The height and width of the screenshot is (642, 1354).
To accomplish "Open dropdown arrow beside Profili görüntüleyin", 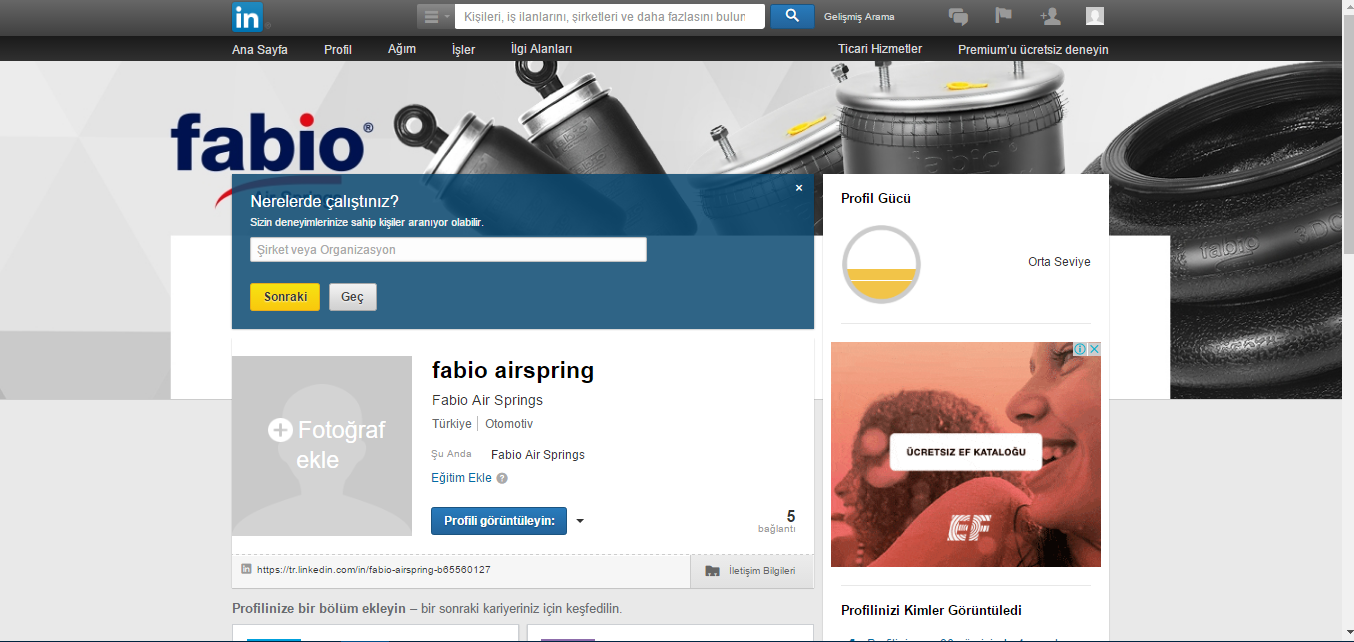I will 580,521.
